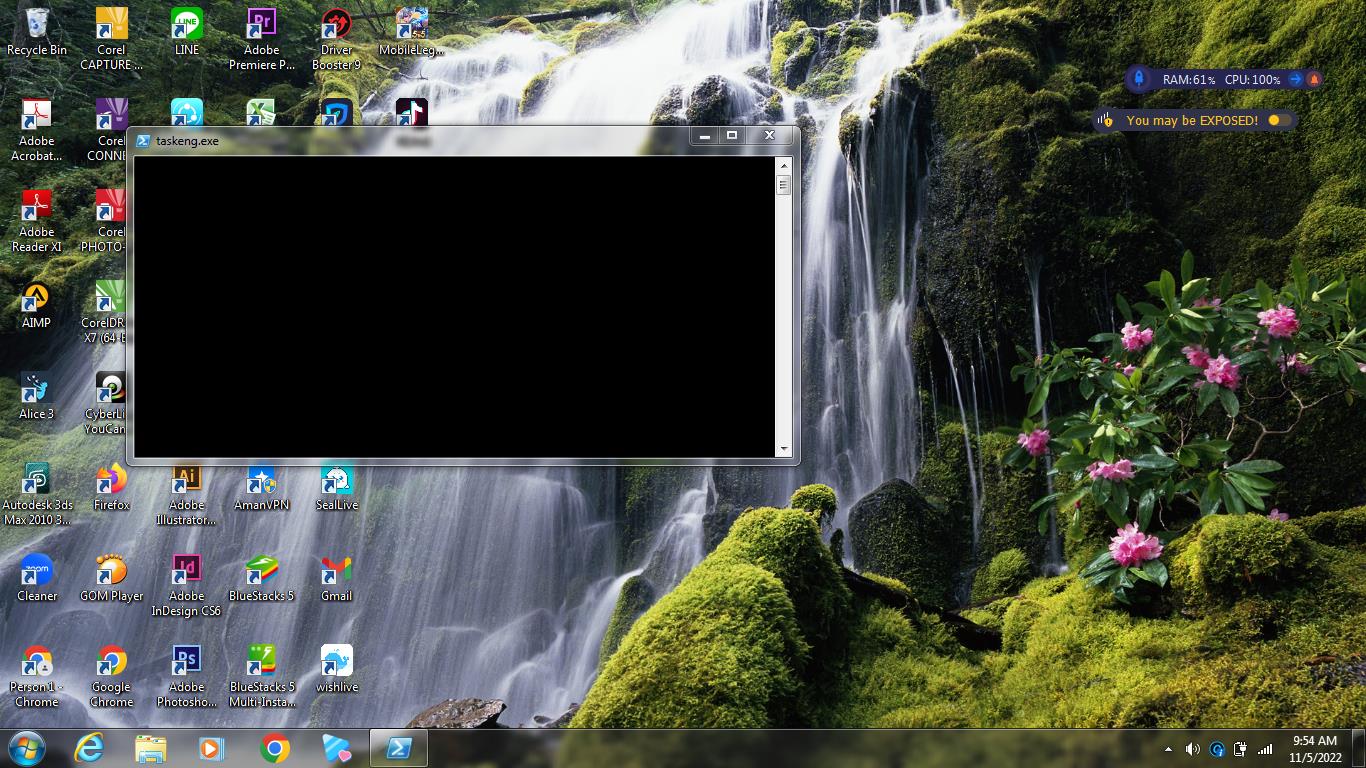The height and width of the screenshot is (768, 1366).
Task: Click the rocket boost icon in widget
Action: coord(1139,80)
